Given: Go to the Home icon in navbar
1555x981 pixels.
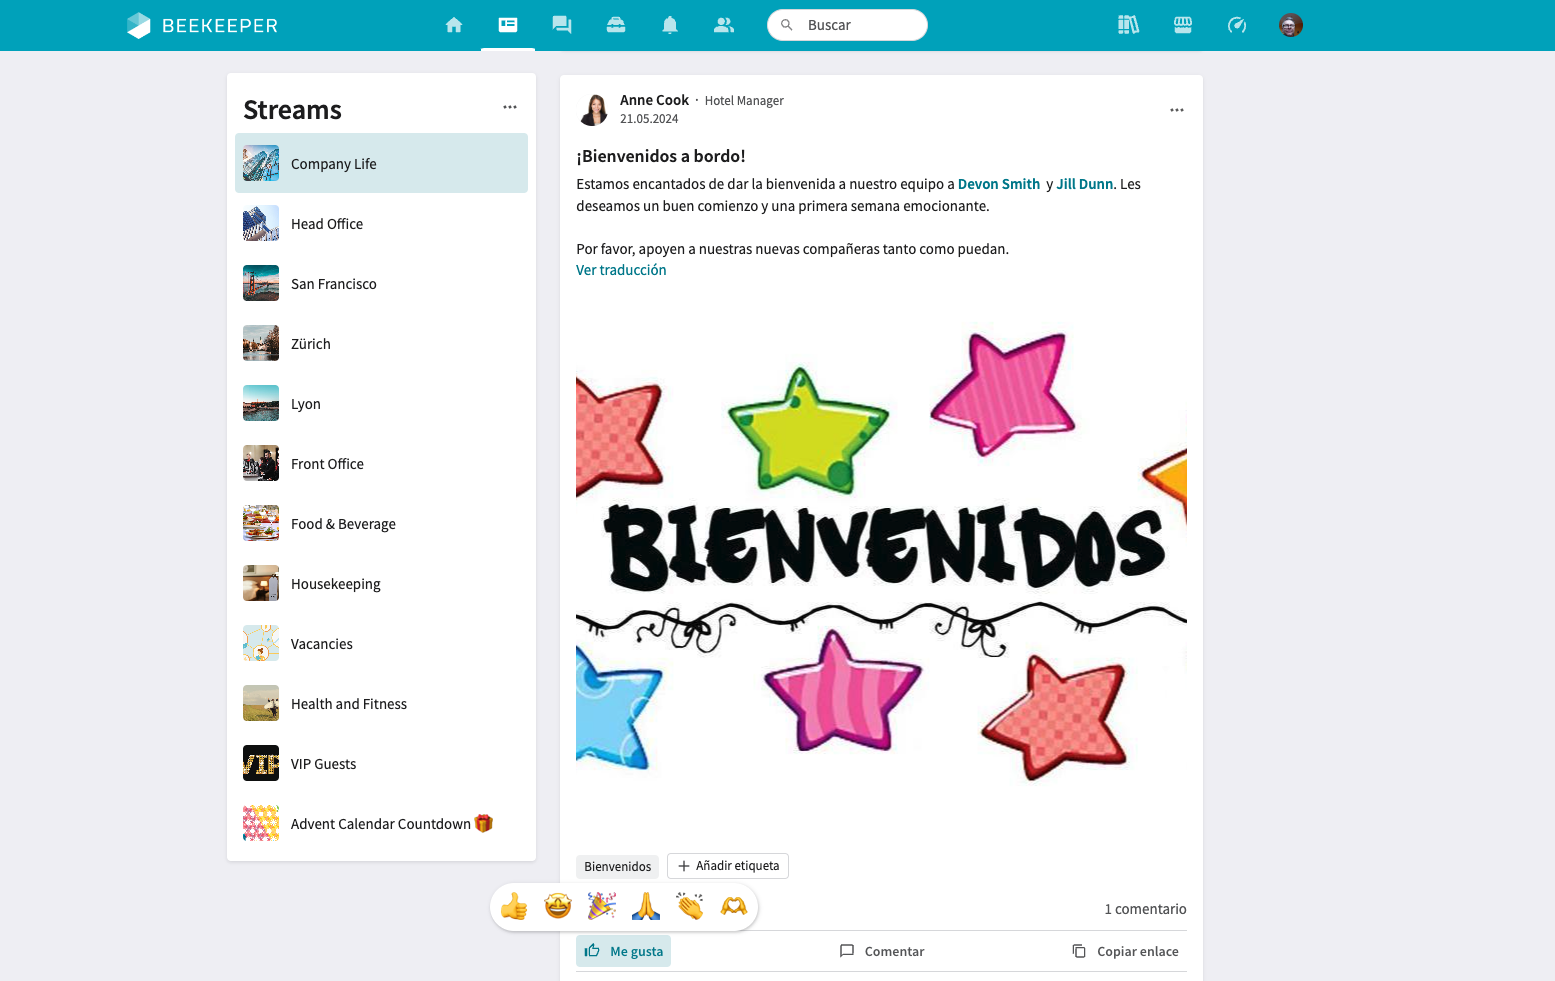Looking at the screenshot, I should 454,25.
